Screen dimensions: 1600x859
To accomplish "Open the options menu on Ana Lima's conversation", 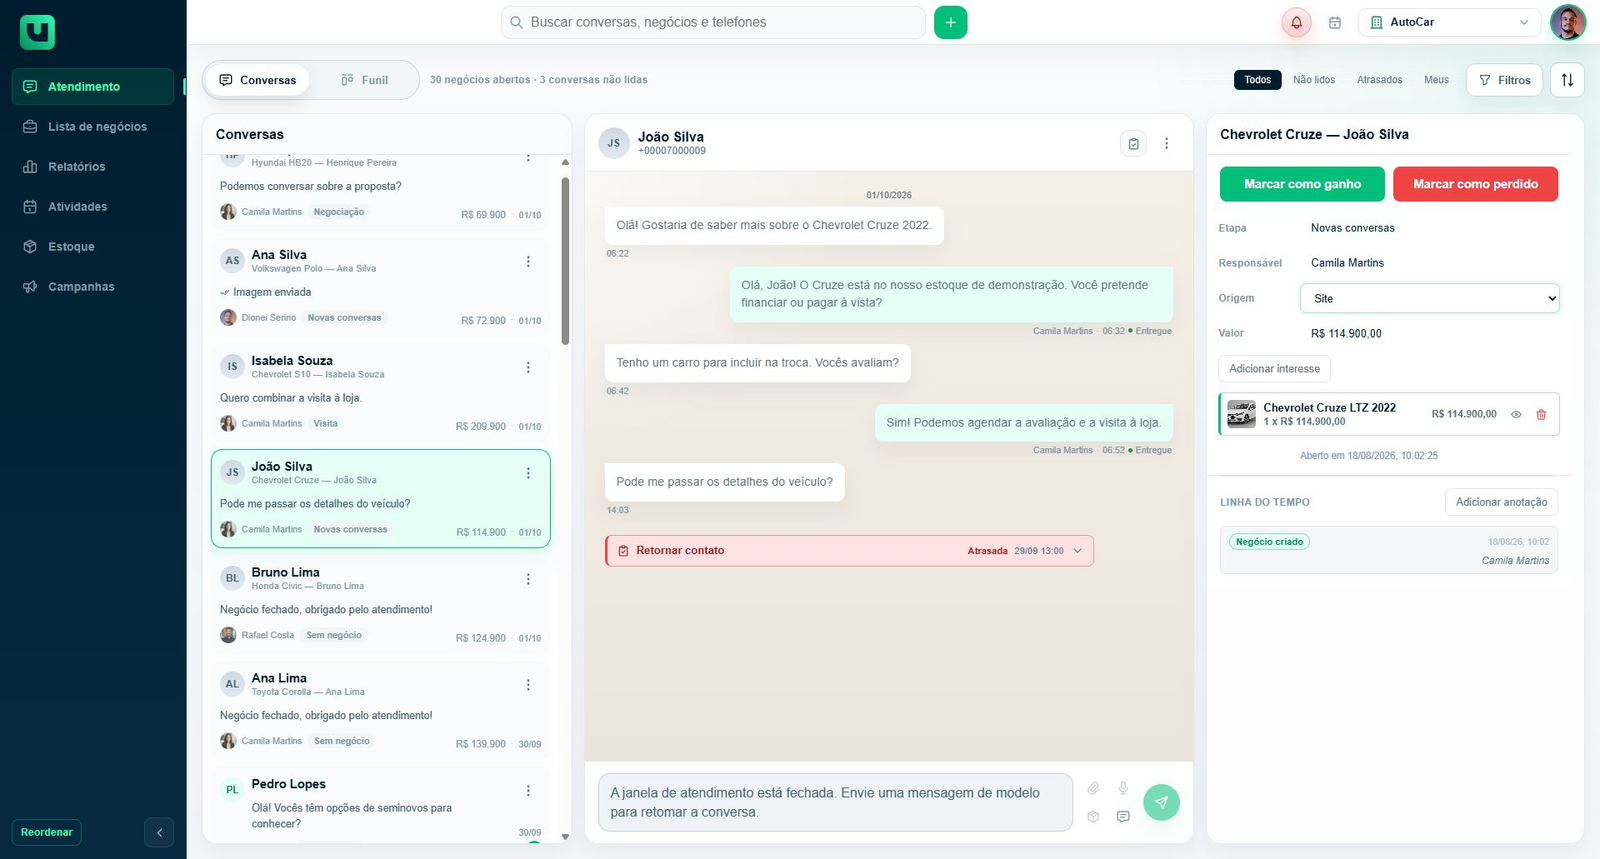I will pyautogui.click(x=528, y=685).
